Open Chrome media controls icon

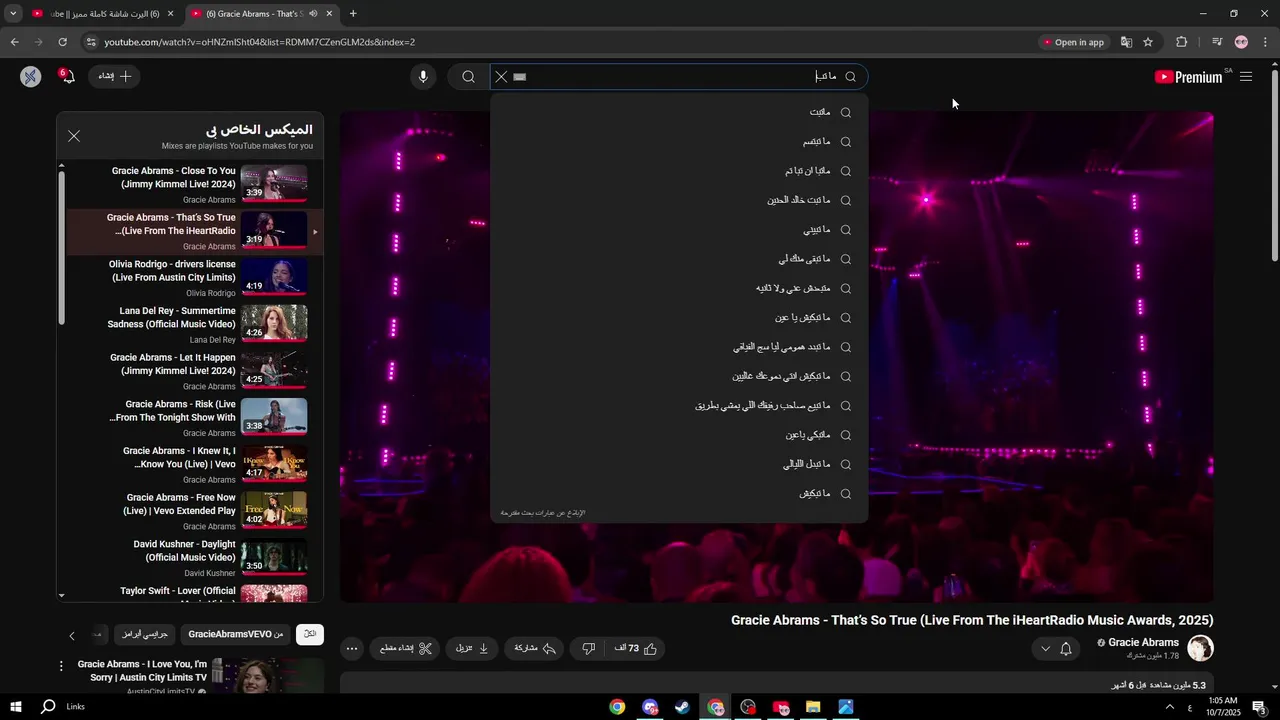coord(1217,42)
